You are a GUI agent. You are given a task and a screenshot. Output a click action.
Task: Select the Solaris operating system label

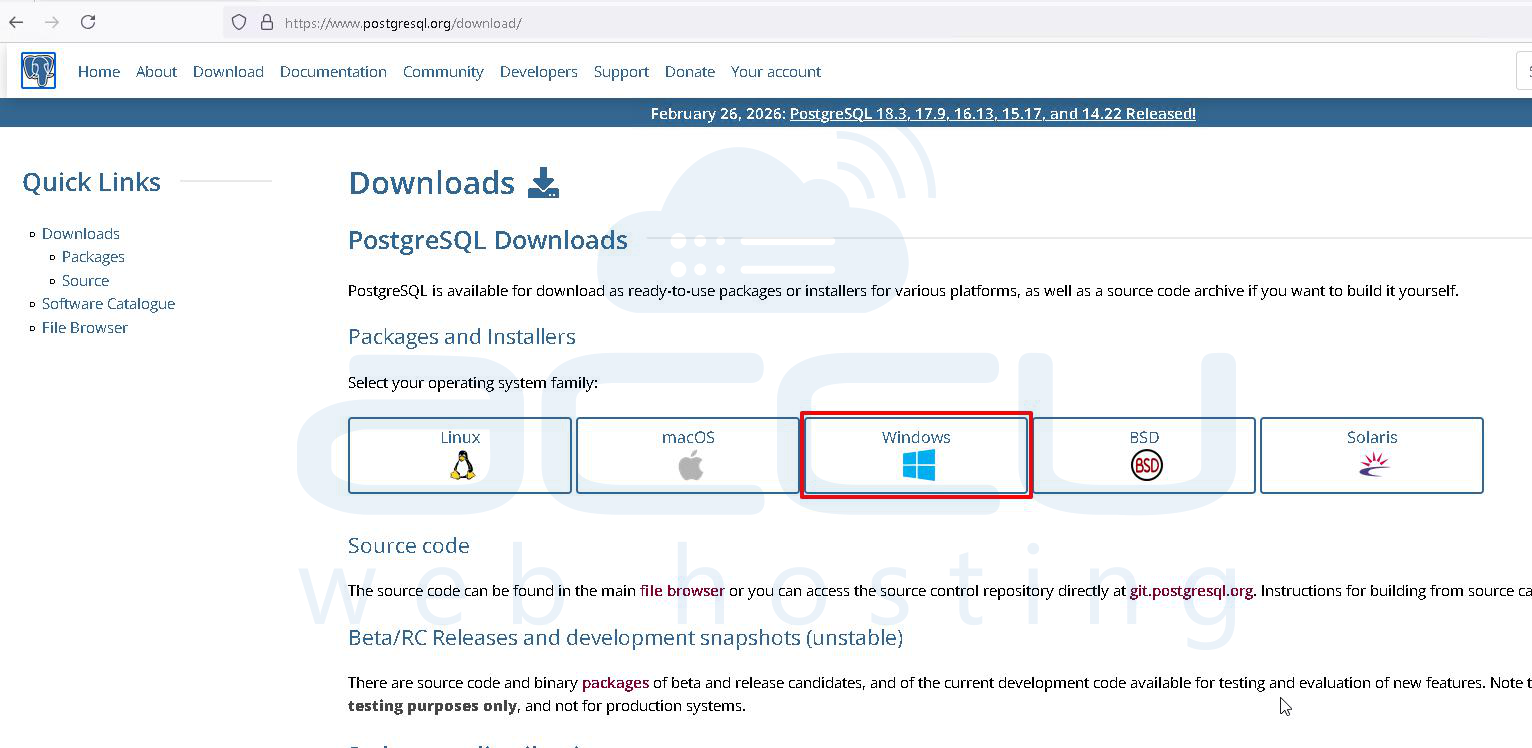pyautogui.click(x=1372, y=437)
